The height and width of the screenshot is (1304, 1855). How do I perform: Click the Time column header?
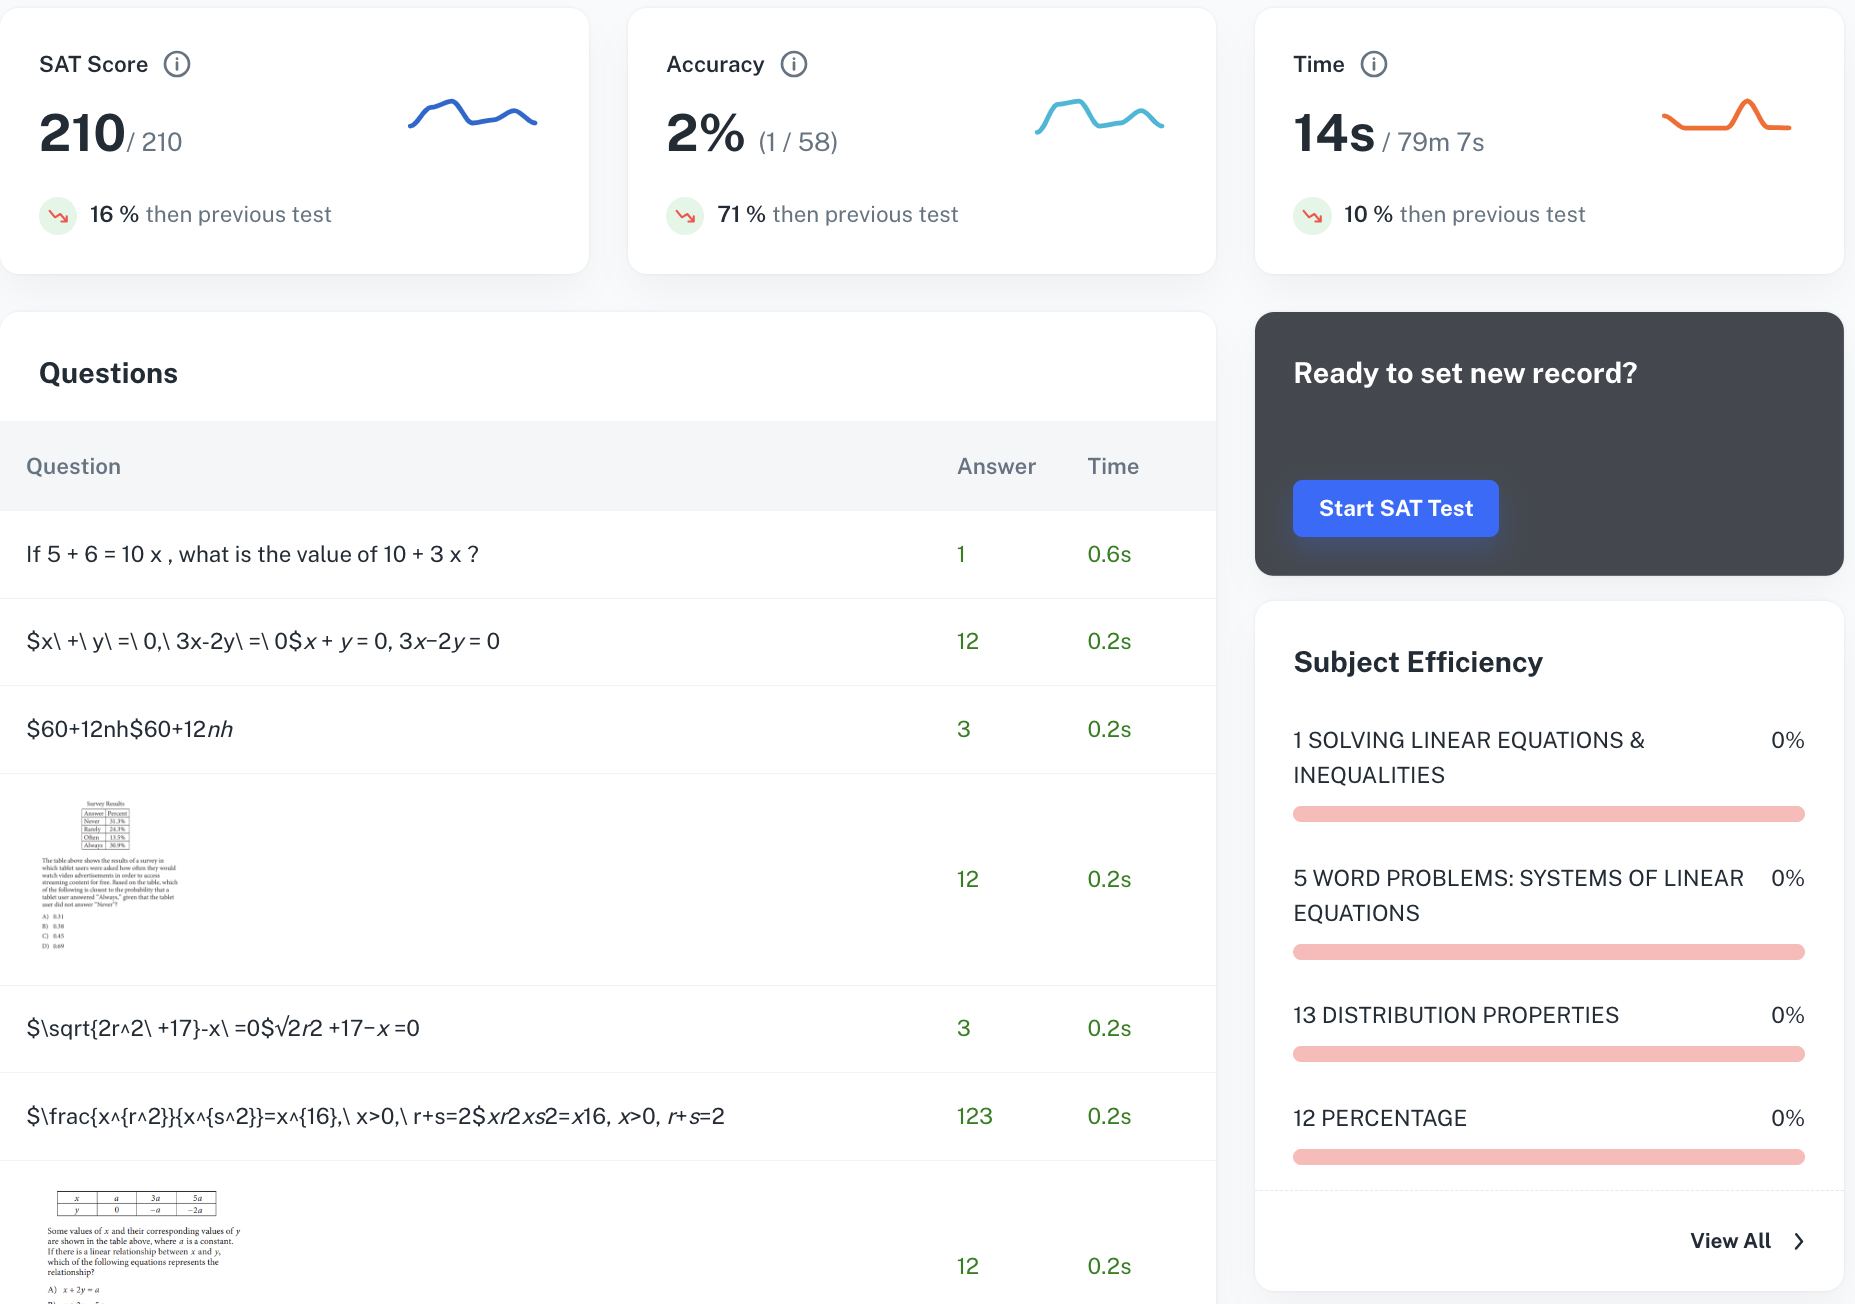click(1113, 466)
